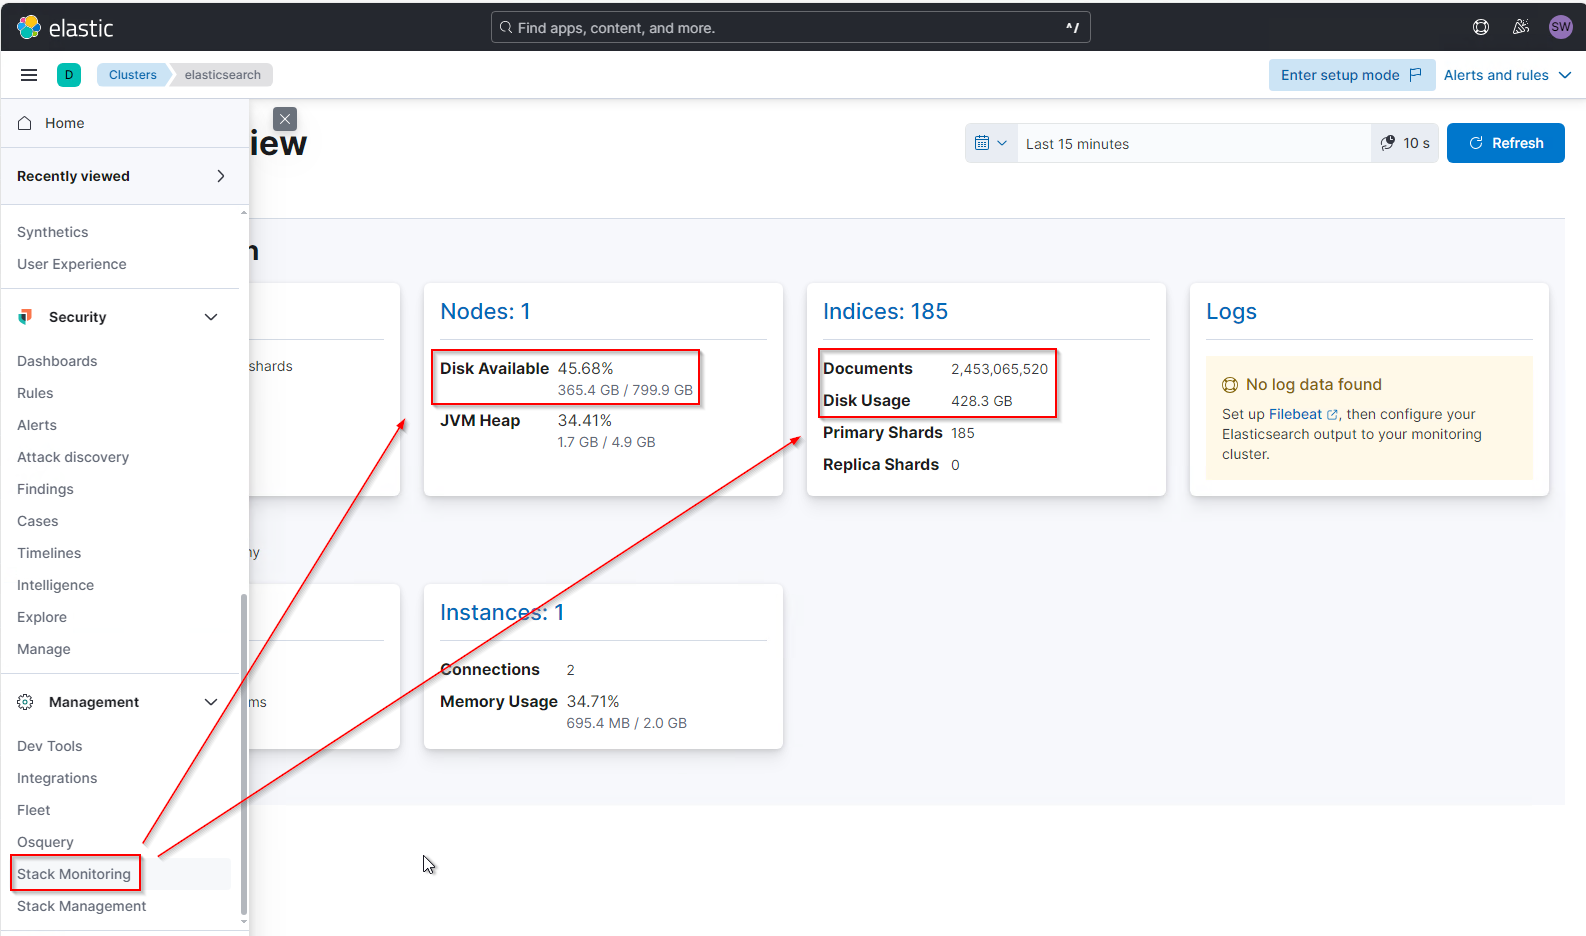Open Explore in Security menu
Image resolution: width=1586 pixels, height=936 pixels.
point(42,617)
